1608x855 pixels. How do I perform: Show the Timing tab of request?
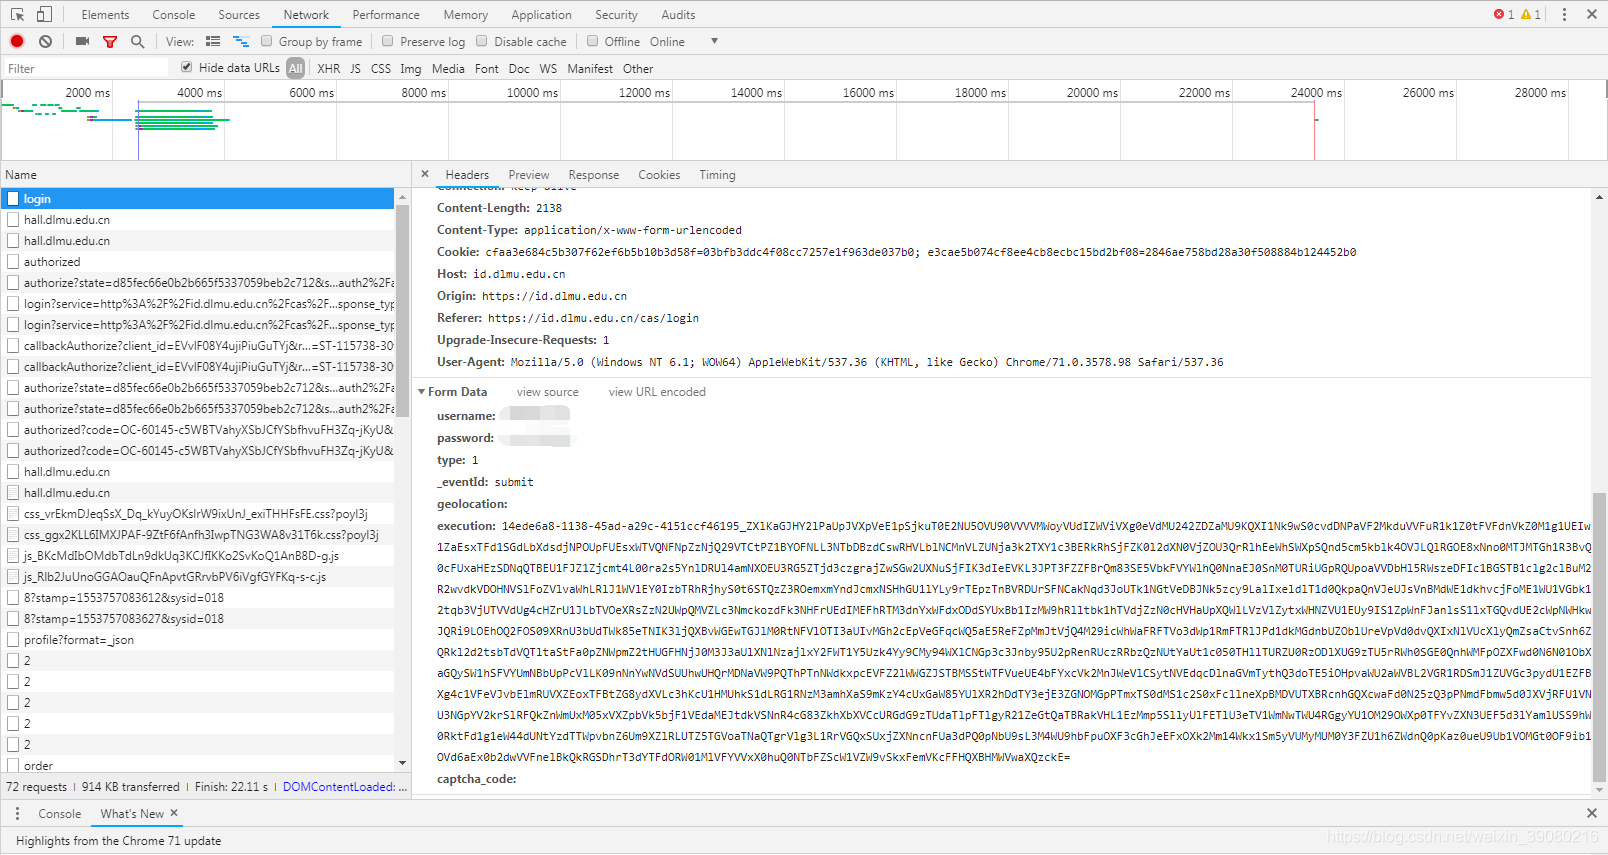click(717, 174)
